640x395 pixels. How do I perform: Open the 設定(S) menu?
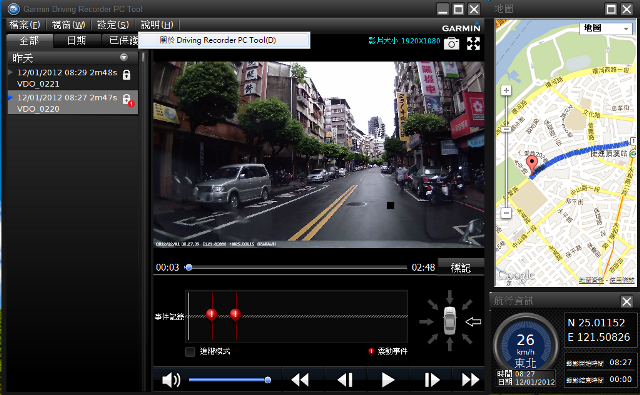tap(113, 25)
